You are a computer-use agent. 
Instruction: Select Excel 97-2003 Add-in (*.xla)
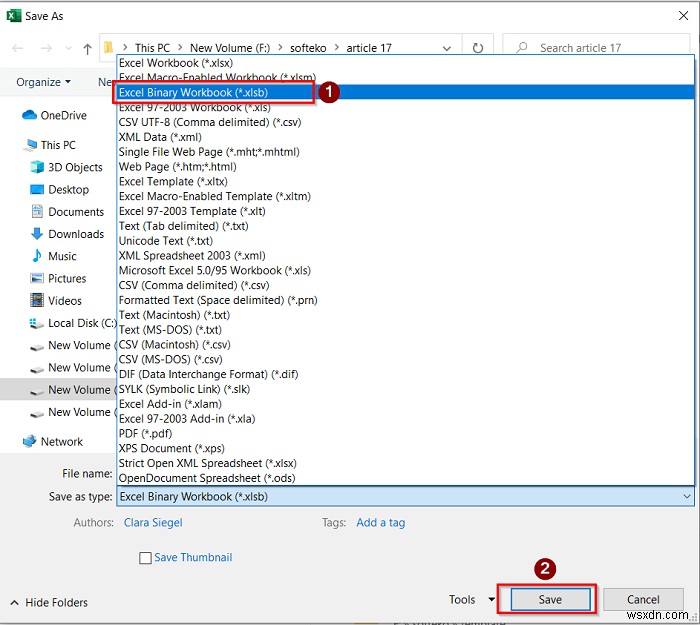[x=405, y=418]
